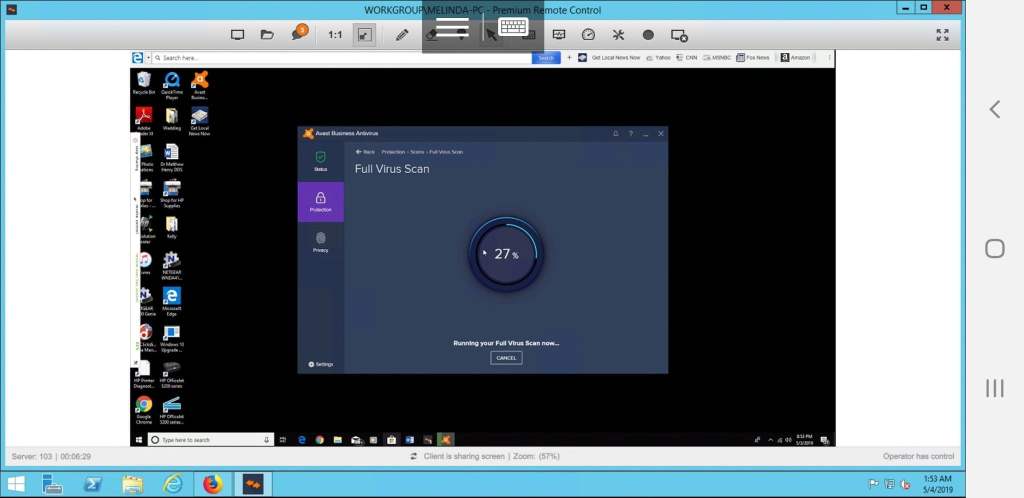Open the Avast icon on the remote taskbar
Viewport: 1024px width, 498px height.
pyautogui.click(x=445, y=440)
